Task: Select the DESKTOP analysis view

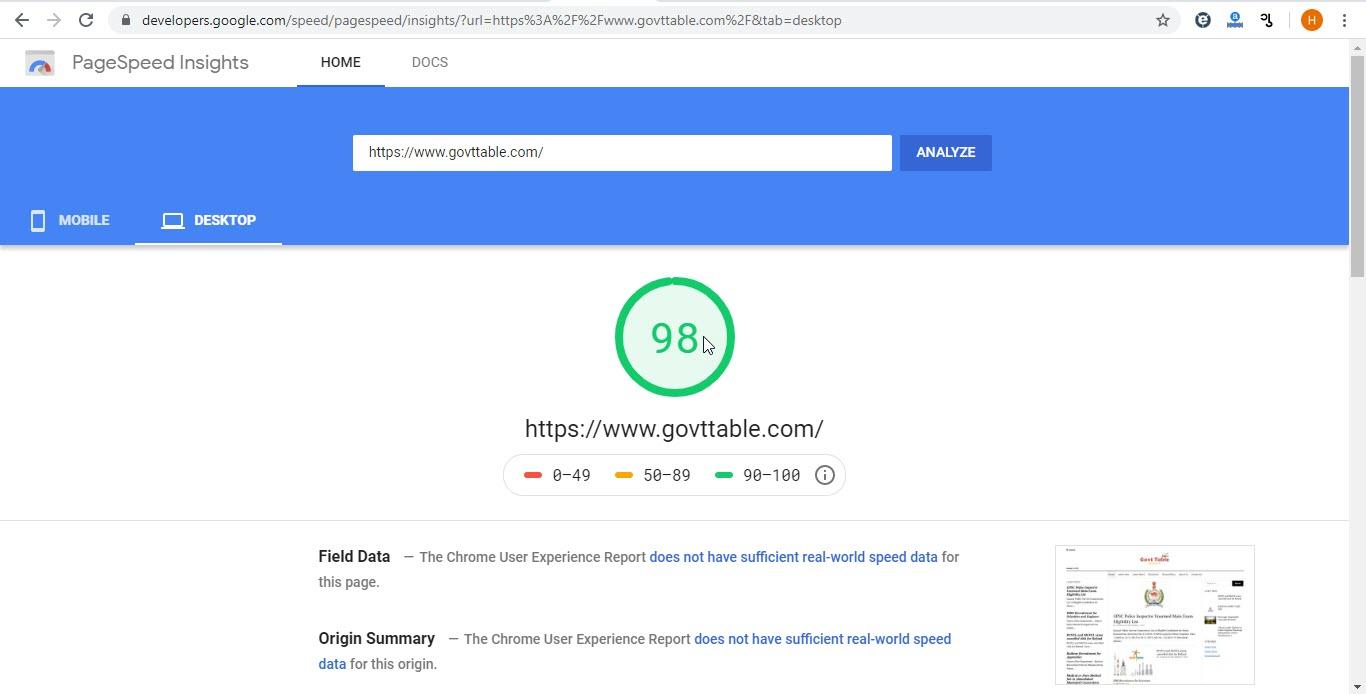Action: tap(208, 220)
